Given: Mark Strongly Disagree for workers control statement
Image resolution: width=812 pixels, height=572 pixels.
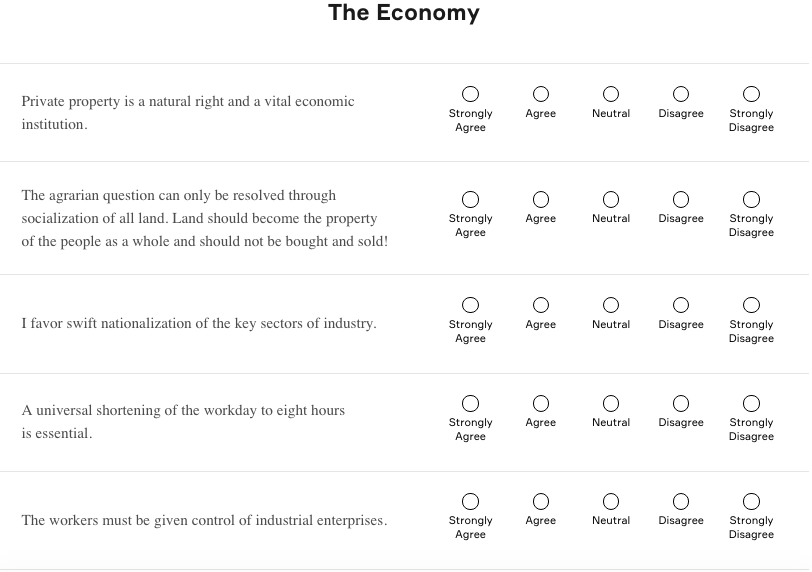Looking at the screenshot, I should [x=751, y=501].
